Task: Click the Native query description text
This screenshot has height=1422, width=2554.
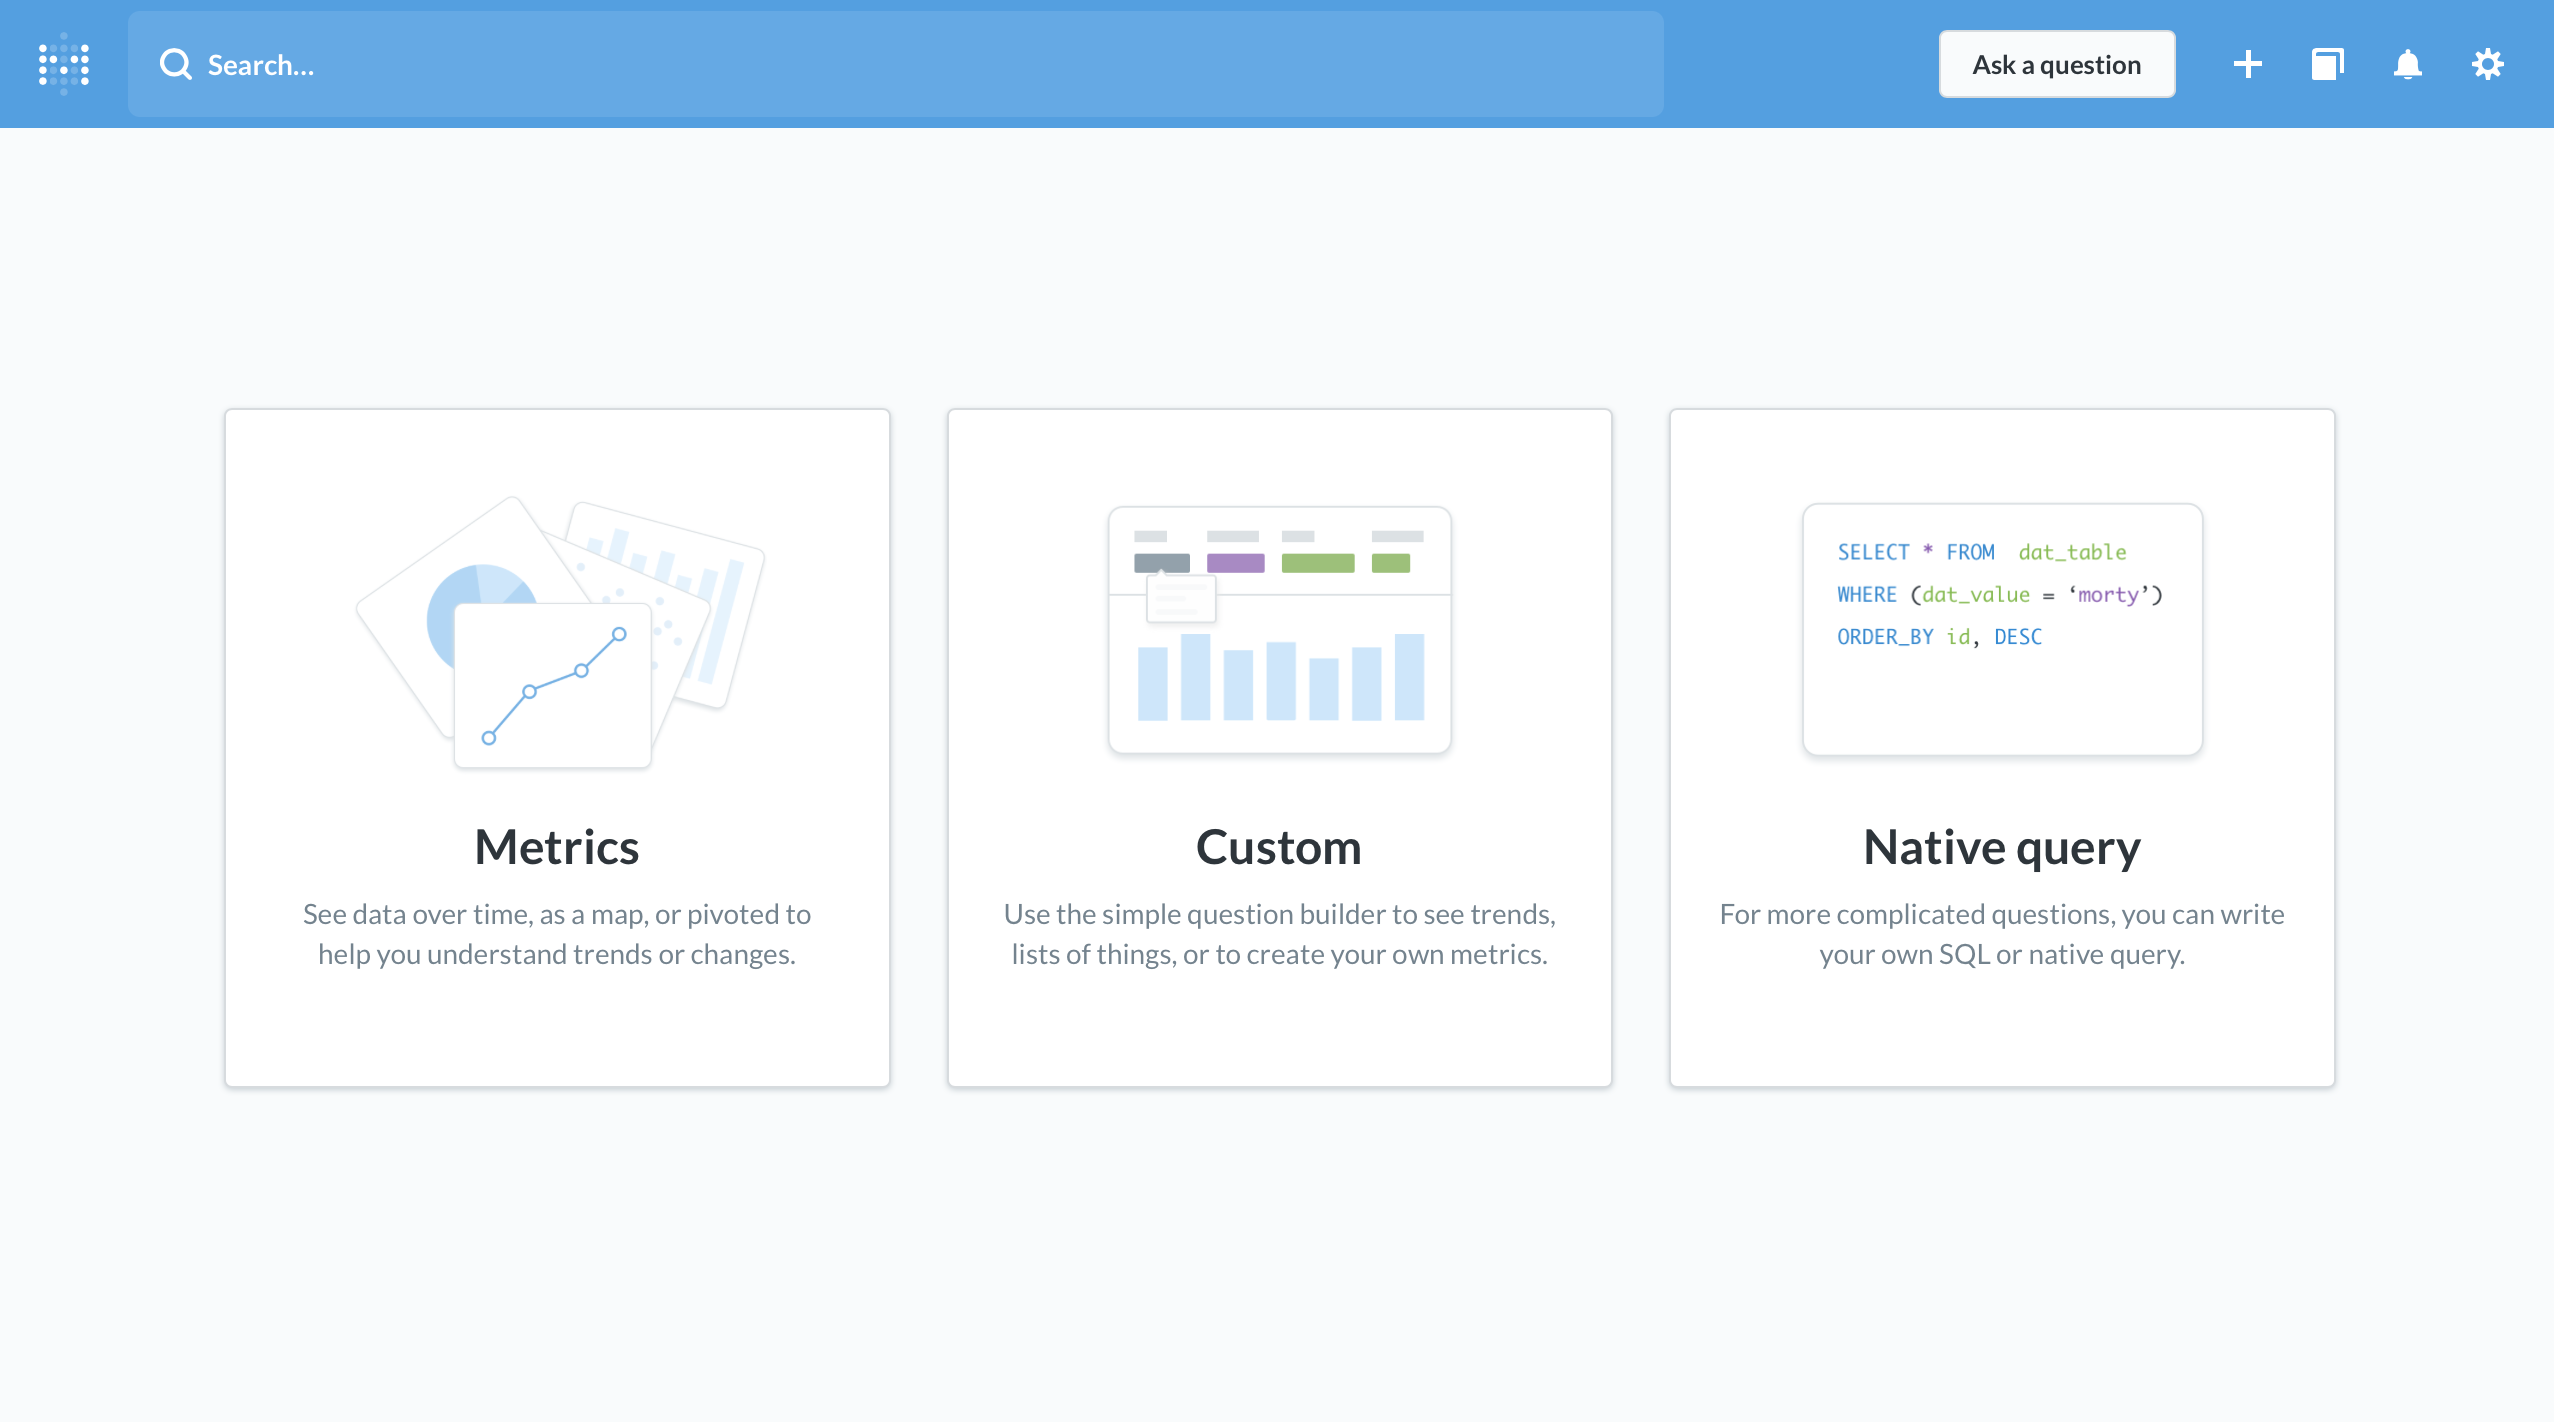Action: tap(2002, 934)
